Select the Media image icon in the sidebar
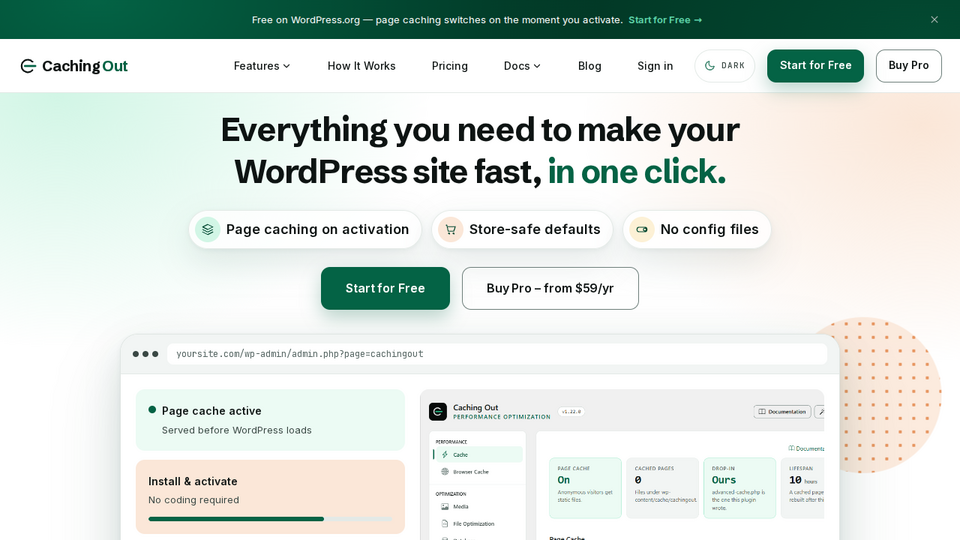960x540 pixels. point(445,506)
